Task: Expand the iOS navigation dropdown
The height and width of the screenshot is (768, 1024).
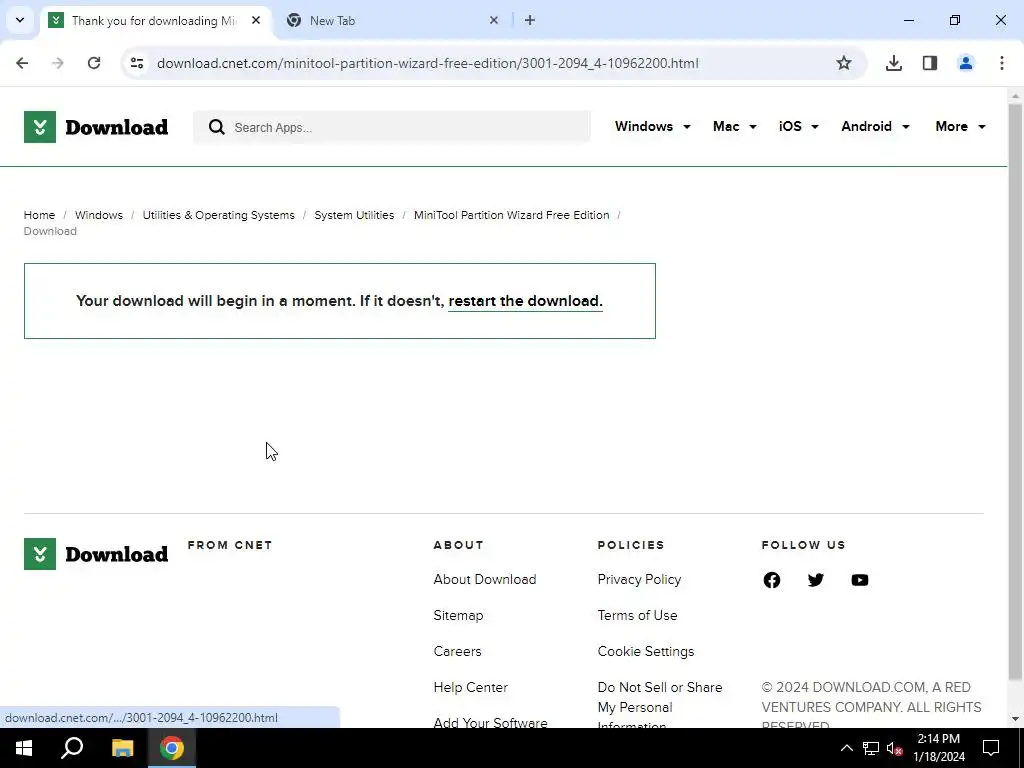Action: (x=799, y=127)
